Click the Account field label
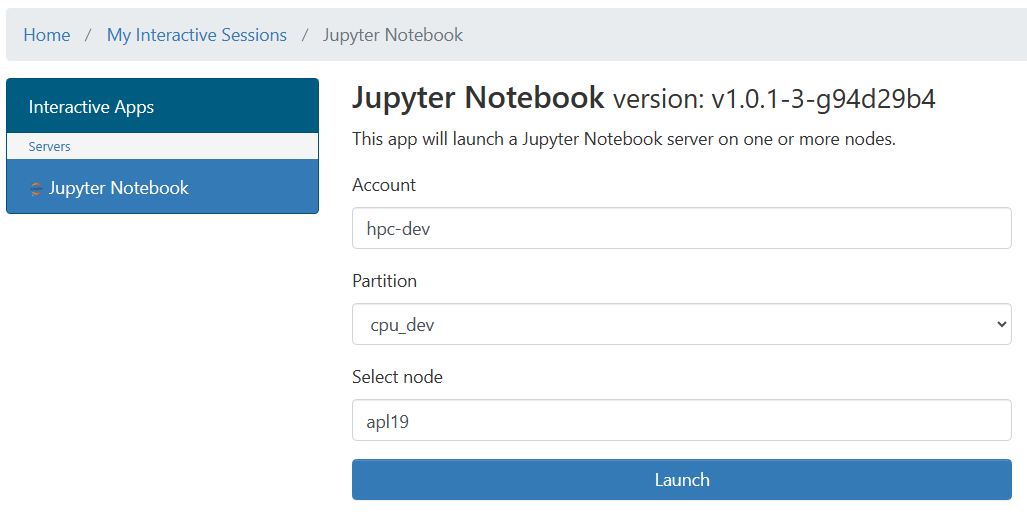The image size is (1027, 516). [384, 185]
